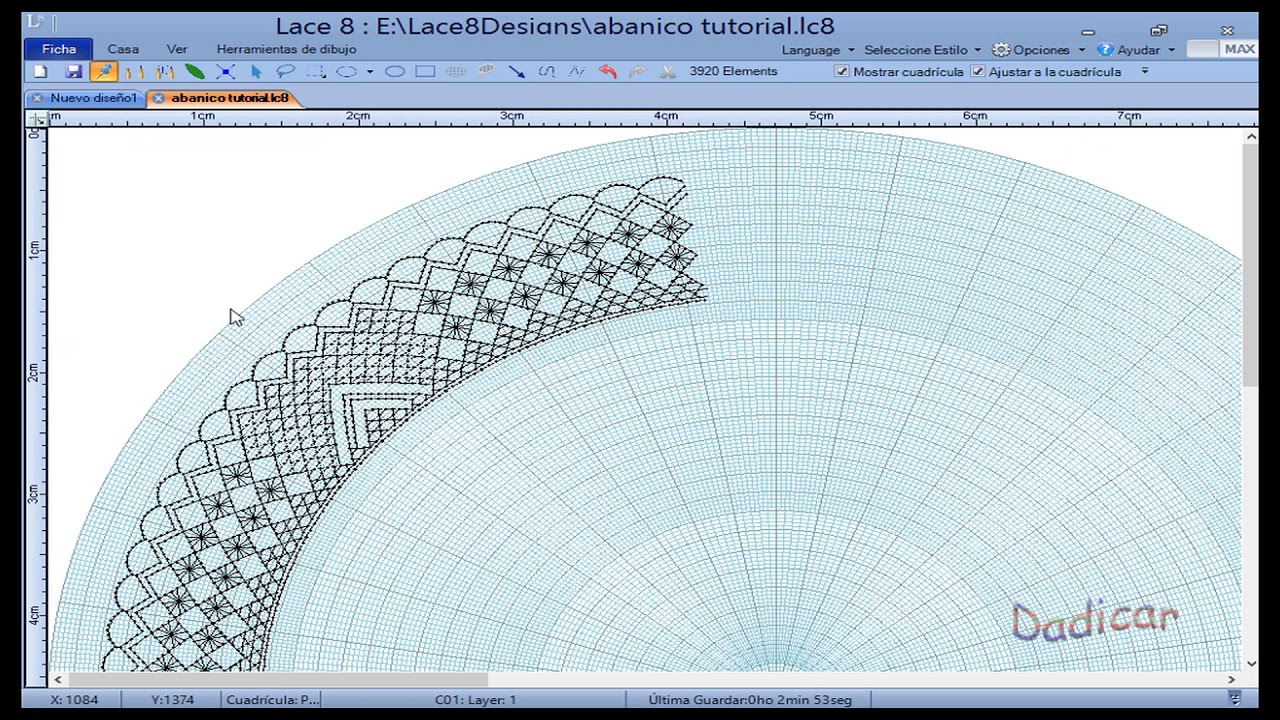Select the dotted ellipse selection tool
This screenshot has height=720, width=1280.
click(x=347, y=72)
